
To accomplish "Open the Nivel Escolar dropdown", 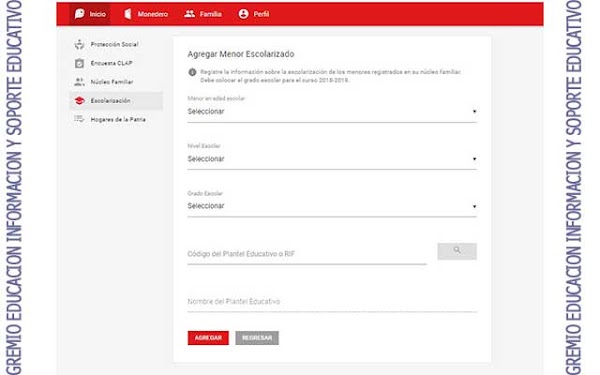I will 332,159.
